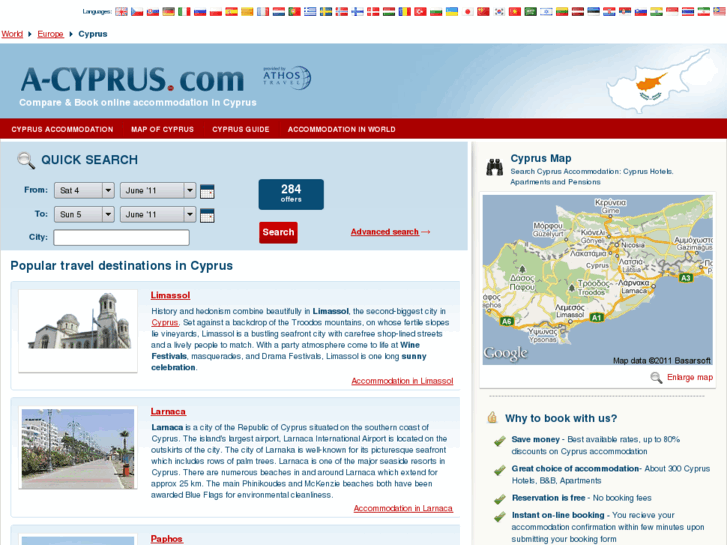Open Accommodation in Limassol link

point(402,381)
